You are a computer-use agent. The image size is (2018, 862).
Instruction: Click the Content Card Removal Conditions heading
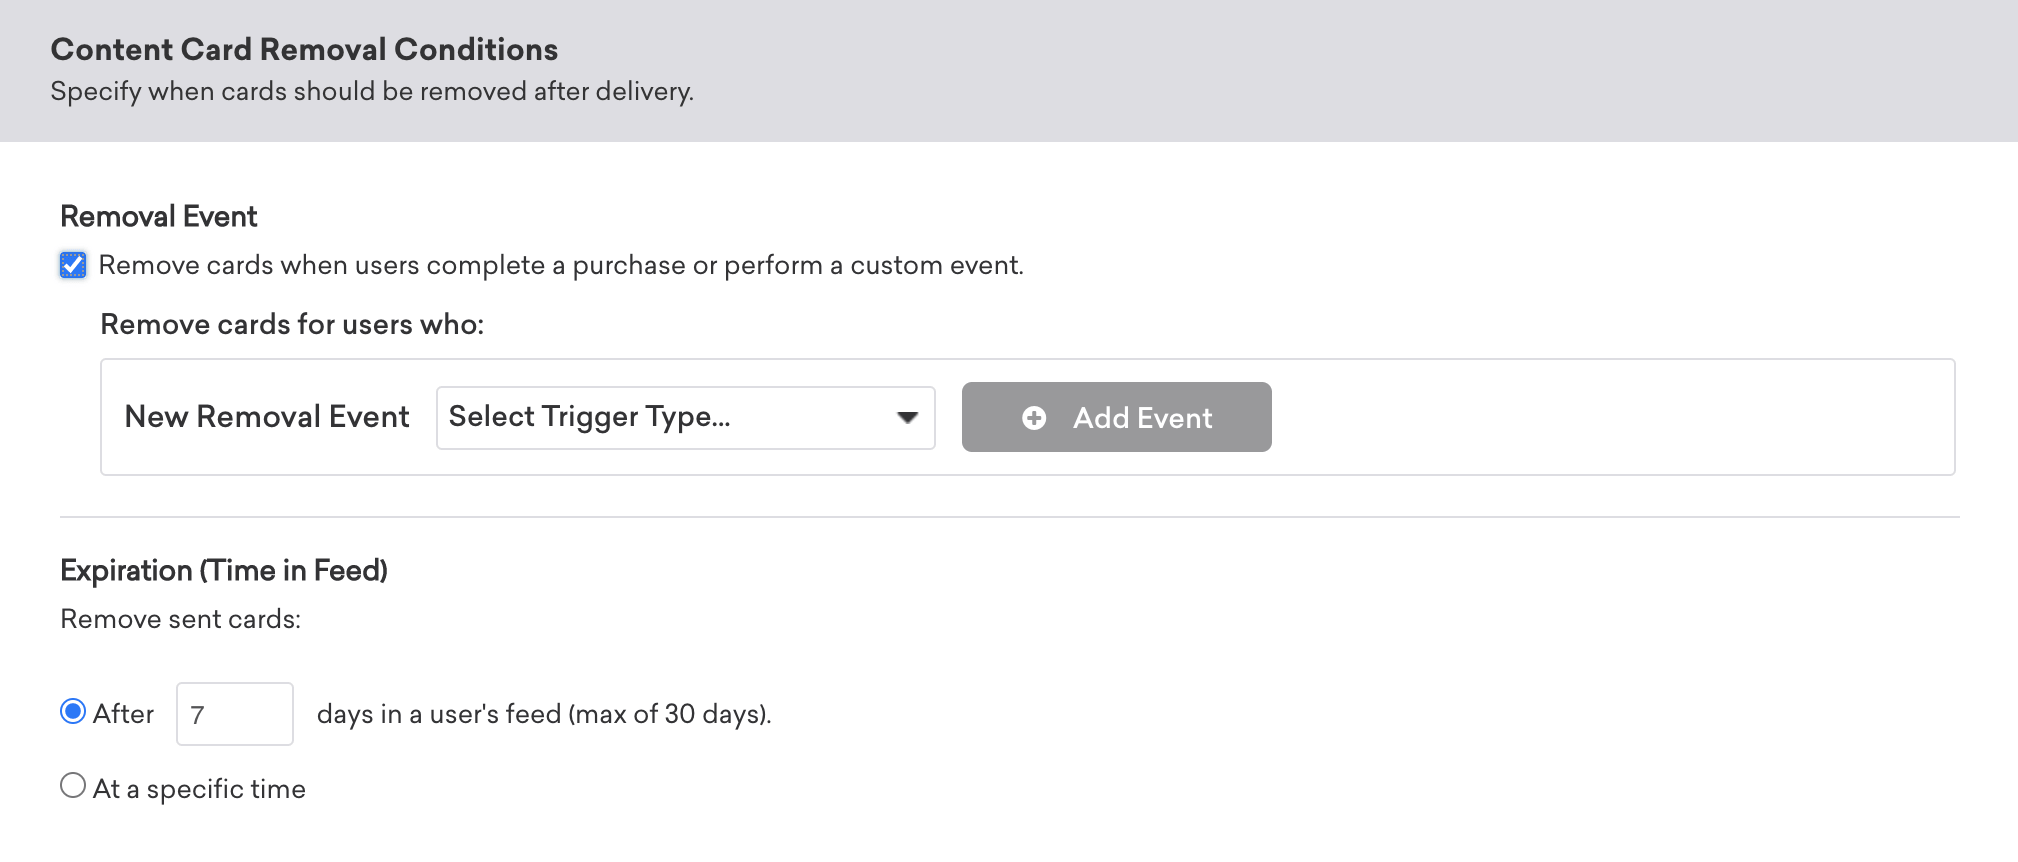tap(304, 49)
